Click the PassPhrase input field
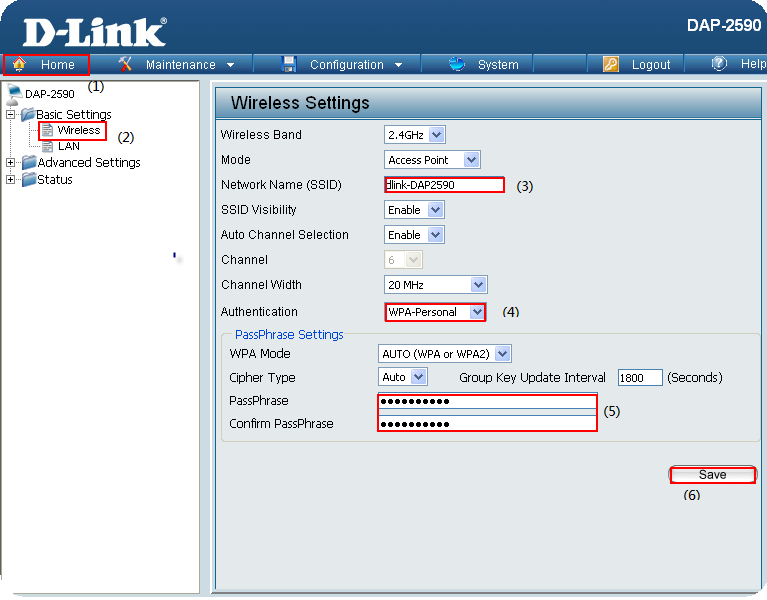Screen dimensions: 767x600 click(487, 401)
